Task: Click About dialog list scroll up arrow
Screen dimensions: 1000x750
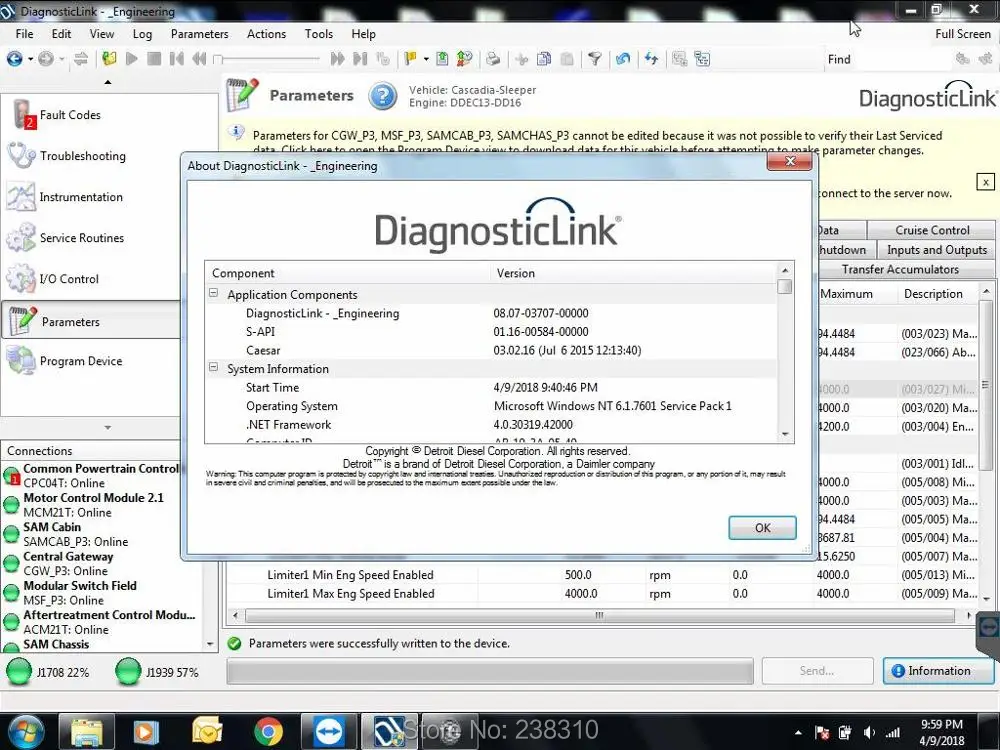Action: tap(785, 270)
